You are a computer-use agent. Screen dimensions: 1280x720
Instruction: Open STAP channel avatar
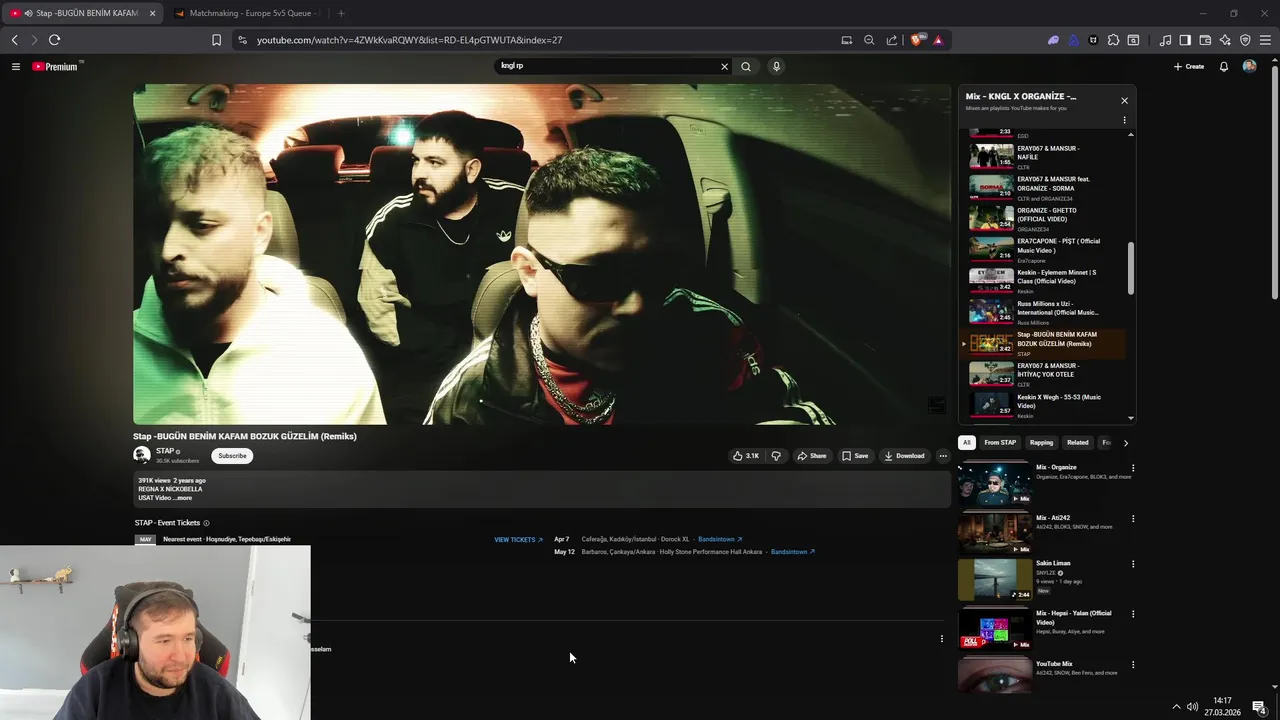coord(142,455)
